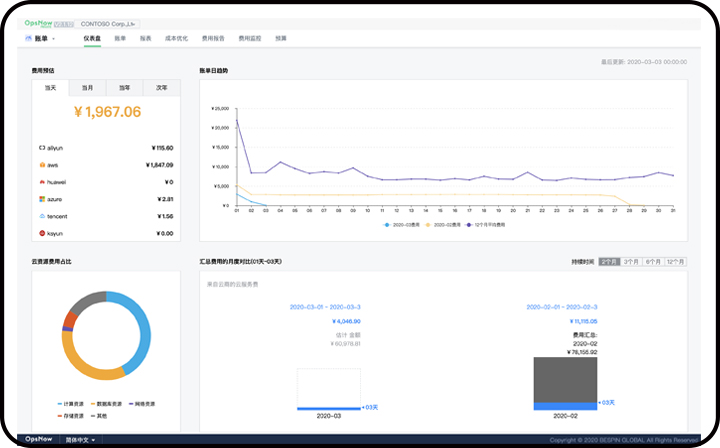Click the ¥4,046.90 amount link
This screenshot has width=720, height=448.
point(346,321)
